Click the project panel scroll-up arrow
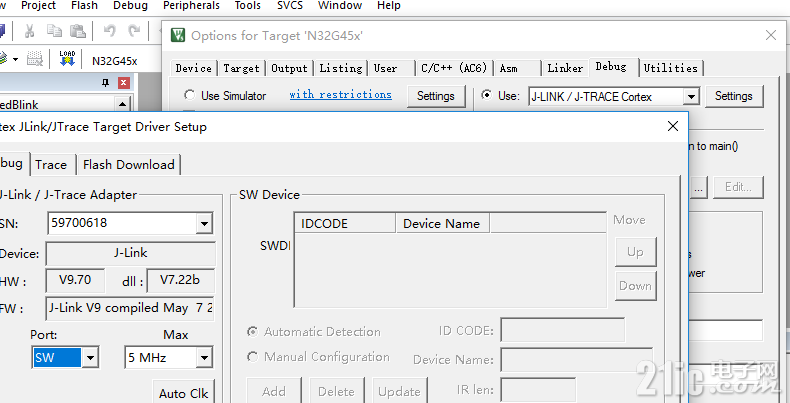The width and height of the screenshot is (790, 403). click(122, 105)
